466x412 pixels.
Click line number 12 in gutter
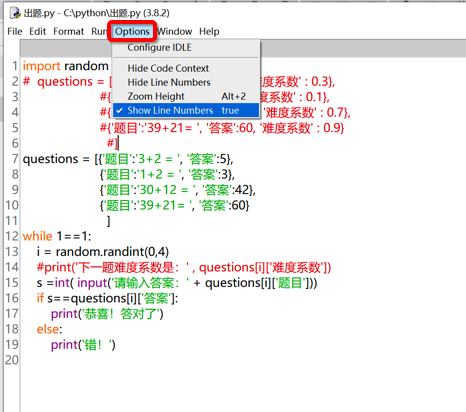point(12,236)
